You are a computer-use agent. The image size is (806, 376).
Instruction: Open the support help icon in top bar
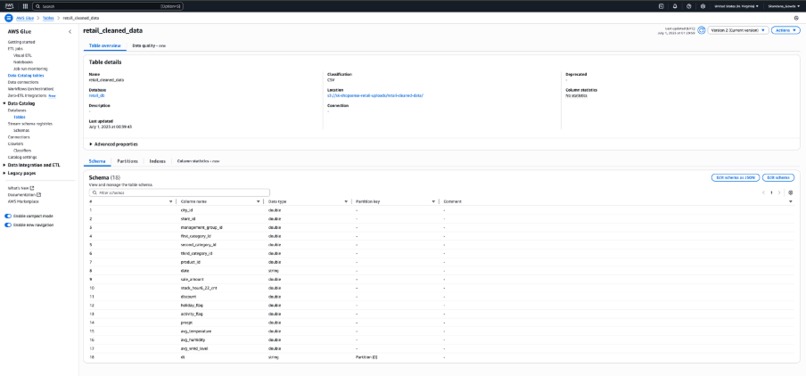(x=689, y=6)
